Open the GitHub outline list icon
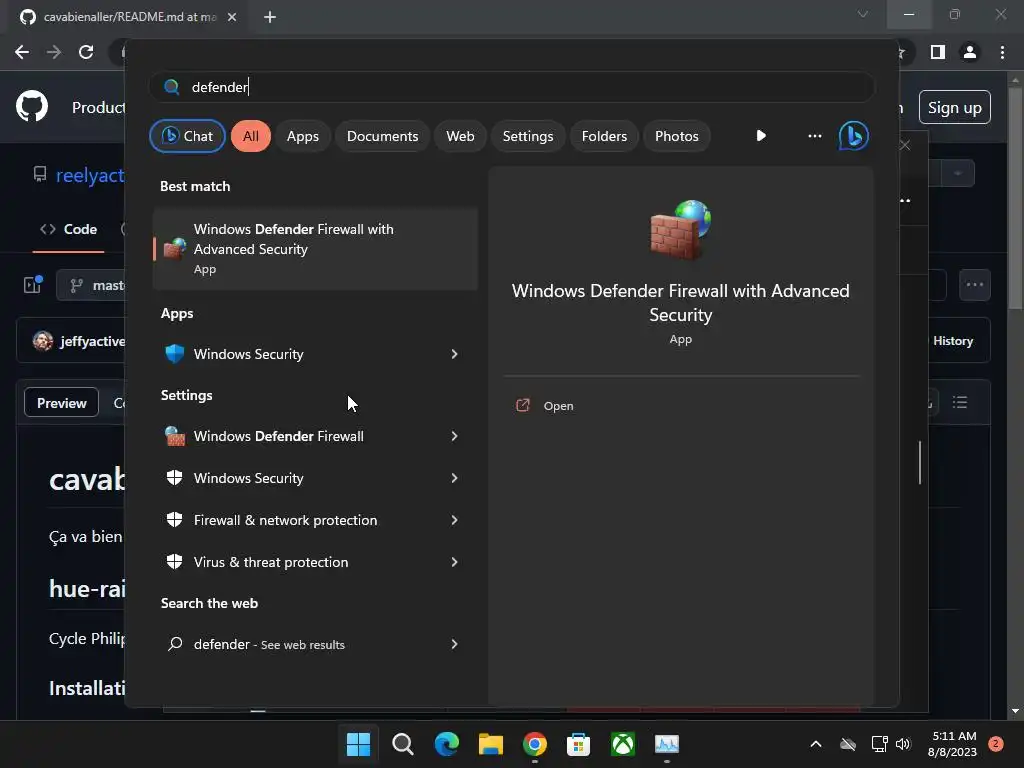Screen dimensions: 1024x768 [959, 402]
